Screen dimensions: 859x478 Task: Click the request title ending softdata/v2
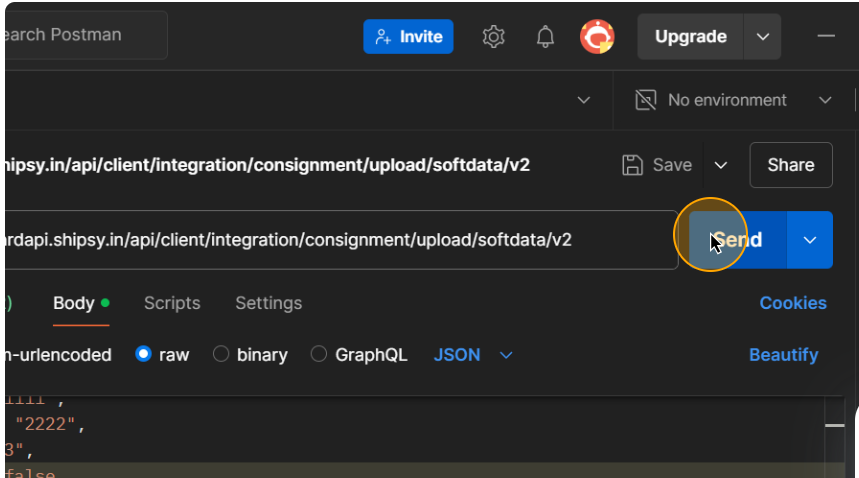267,165
